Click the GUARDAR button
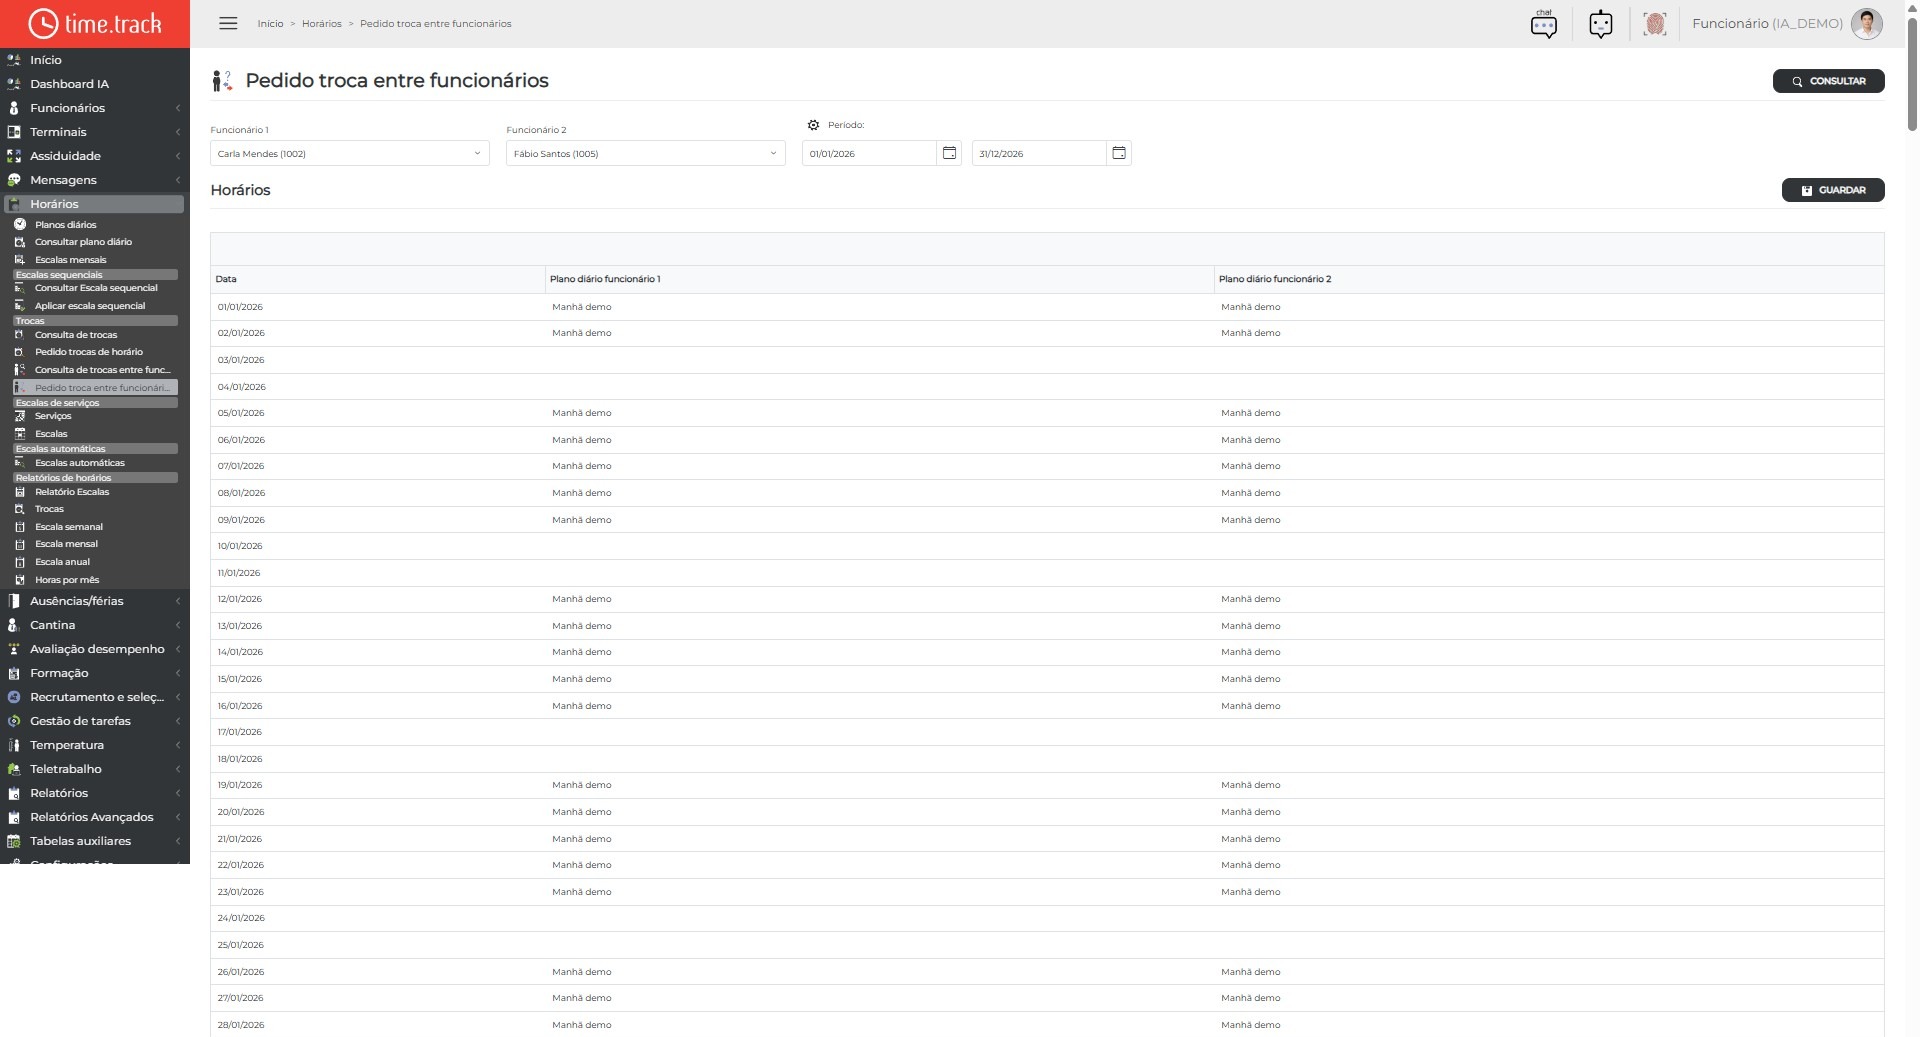Viewport: 1920px width, 1037px height. (x=1832, y=190)
